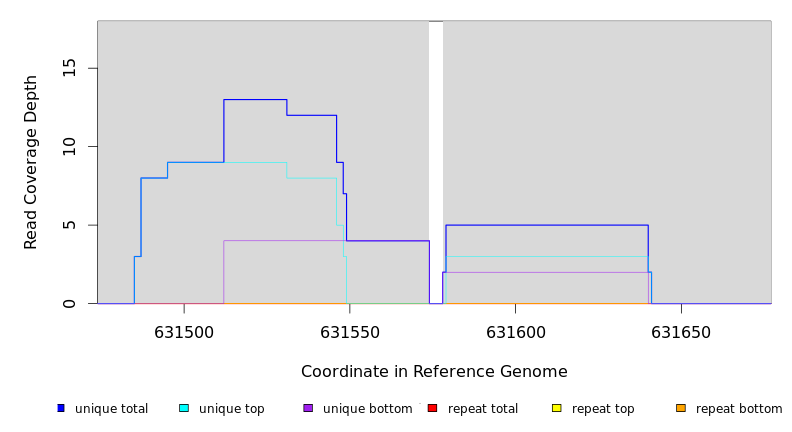Select the 'unique top' legend label

231,409
